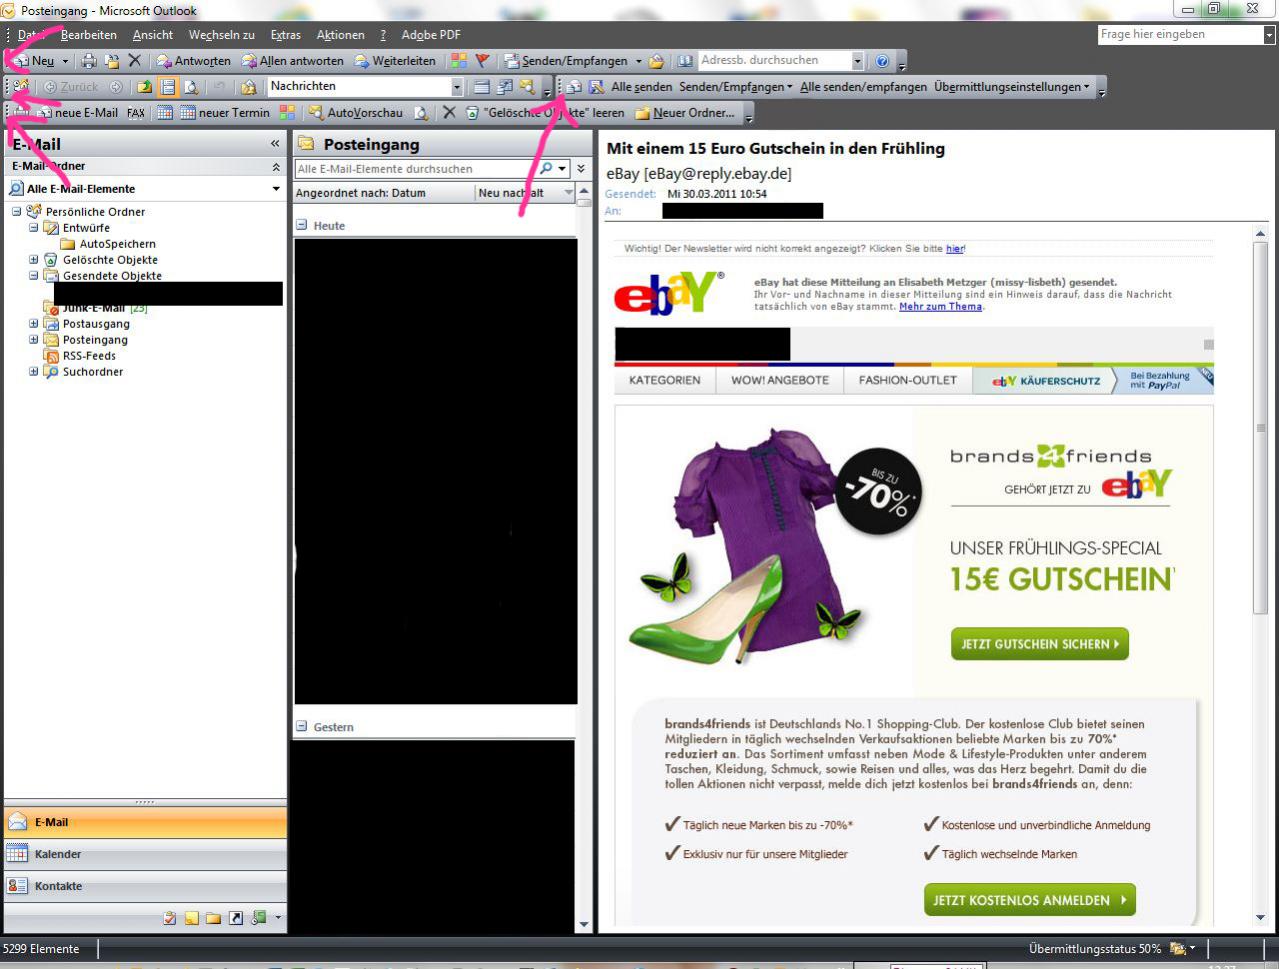This screenshot has height=969, width=1279.
Task: Click JETZT GUTSCHEIN SICHERN button
Action: pyautogui.click(x=1040, y=644)
